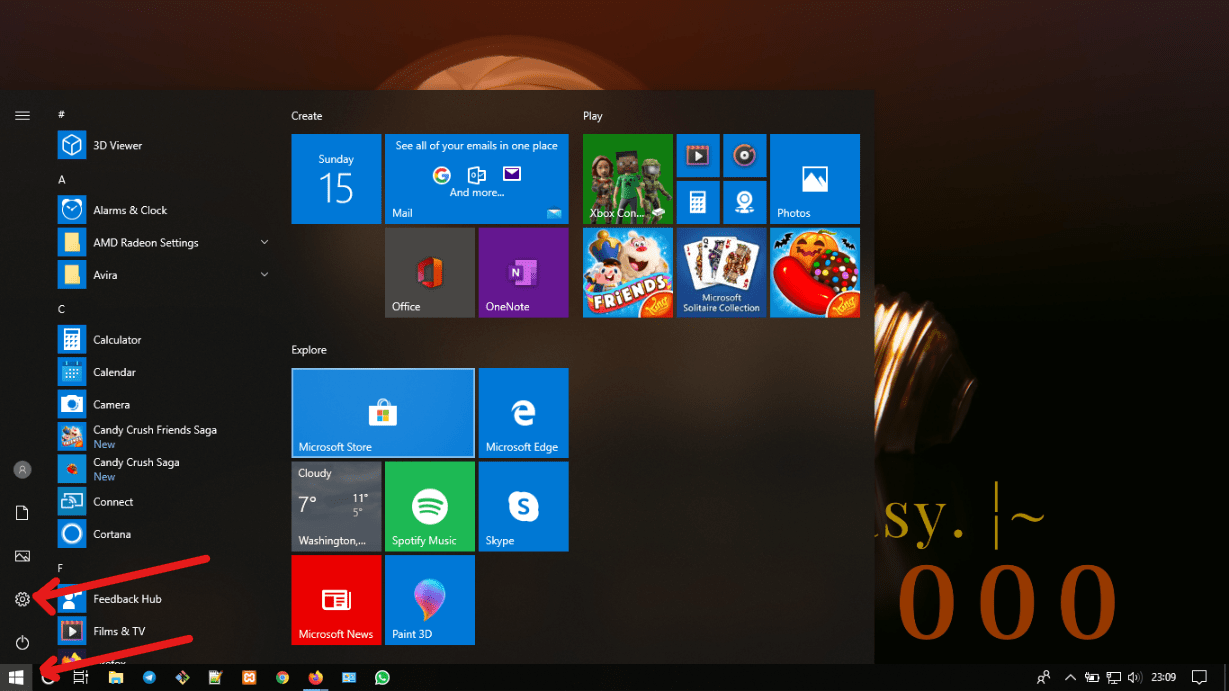Image resolution: width=1229 pixels, height=691 pixels.
Task: Open the Photos tile
Action: pyautogui.click(x=814, y=179)
